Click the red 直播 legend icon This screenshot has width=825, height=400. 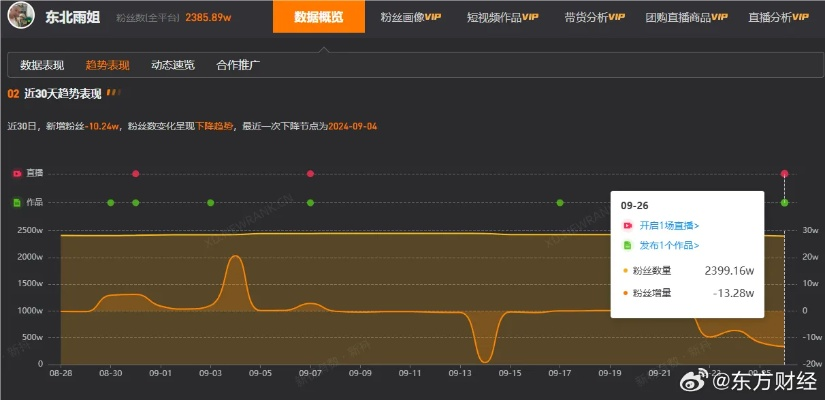coord(17,173)
